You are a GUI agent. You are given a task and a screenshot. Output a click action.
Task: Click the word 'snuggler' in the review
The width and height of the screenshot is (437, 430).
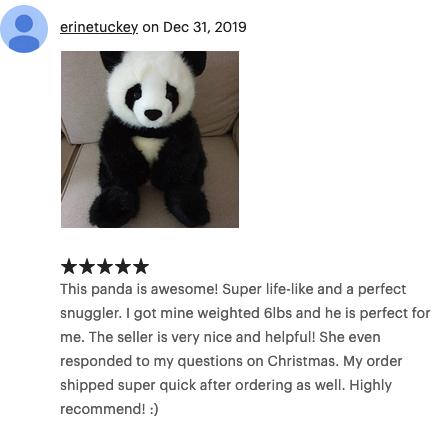tap(91, 314)
